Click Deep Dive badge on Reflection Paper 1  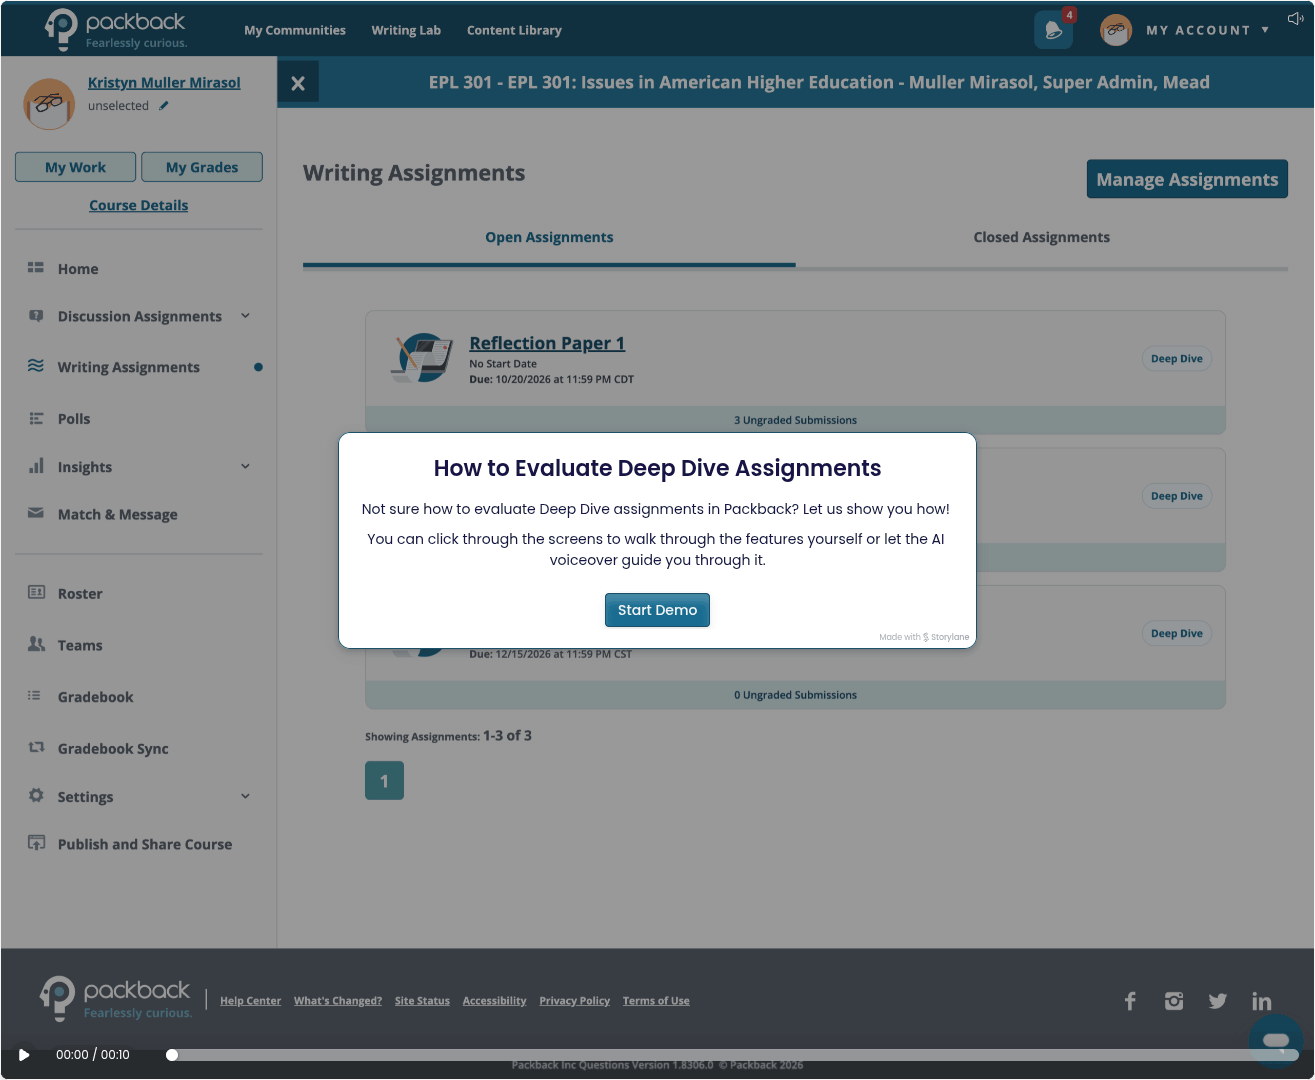(x=1177, y=359)
